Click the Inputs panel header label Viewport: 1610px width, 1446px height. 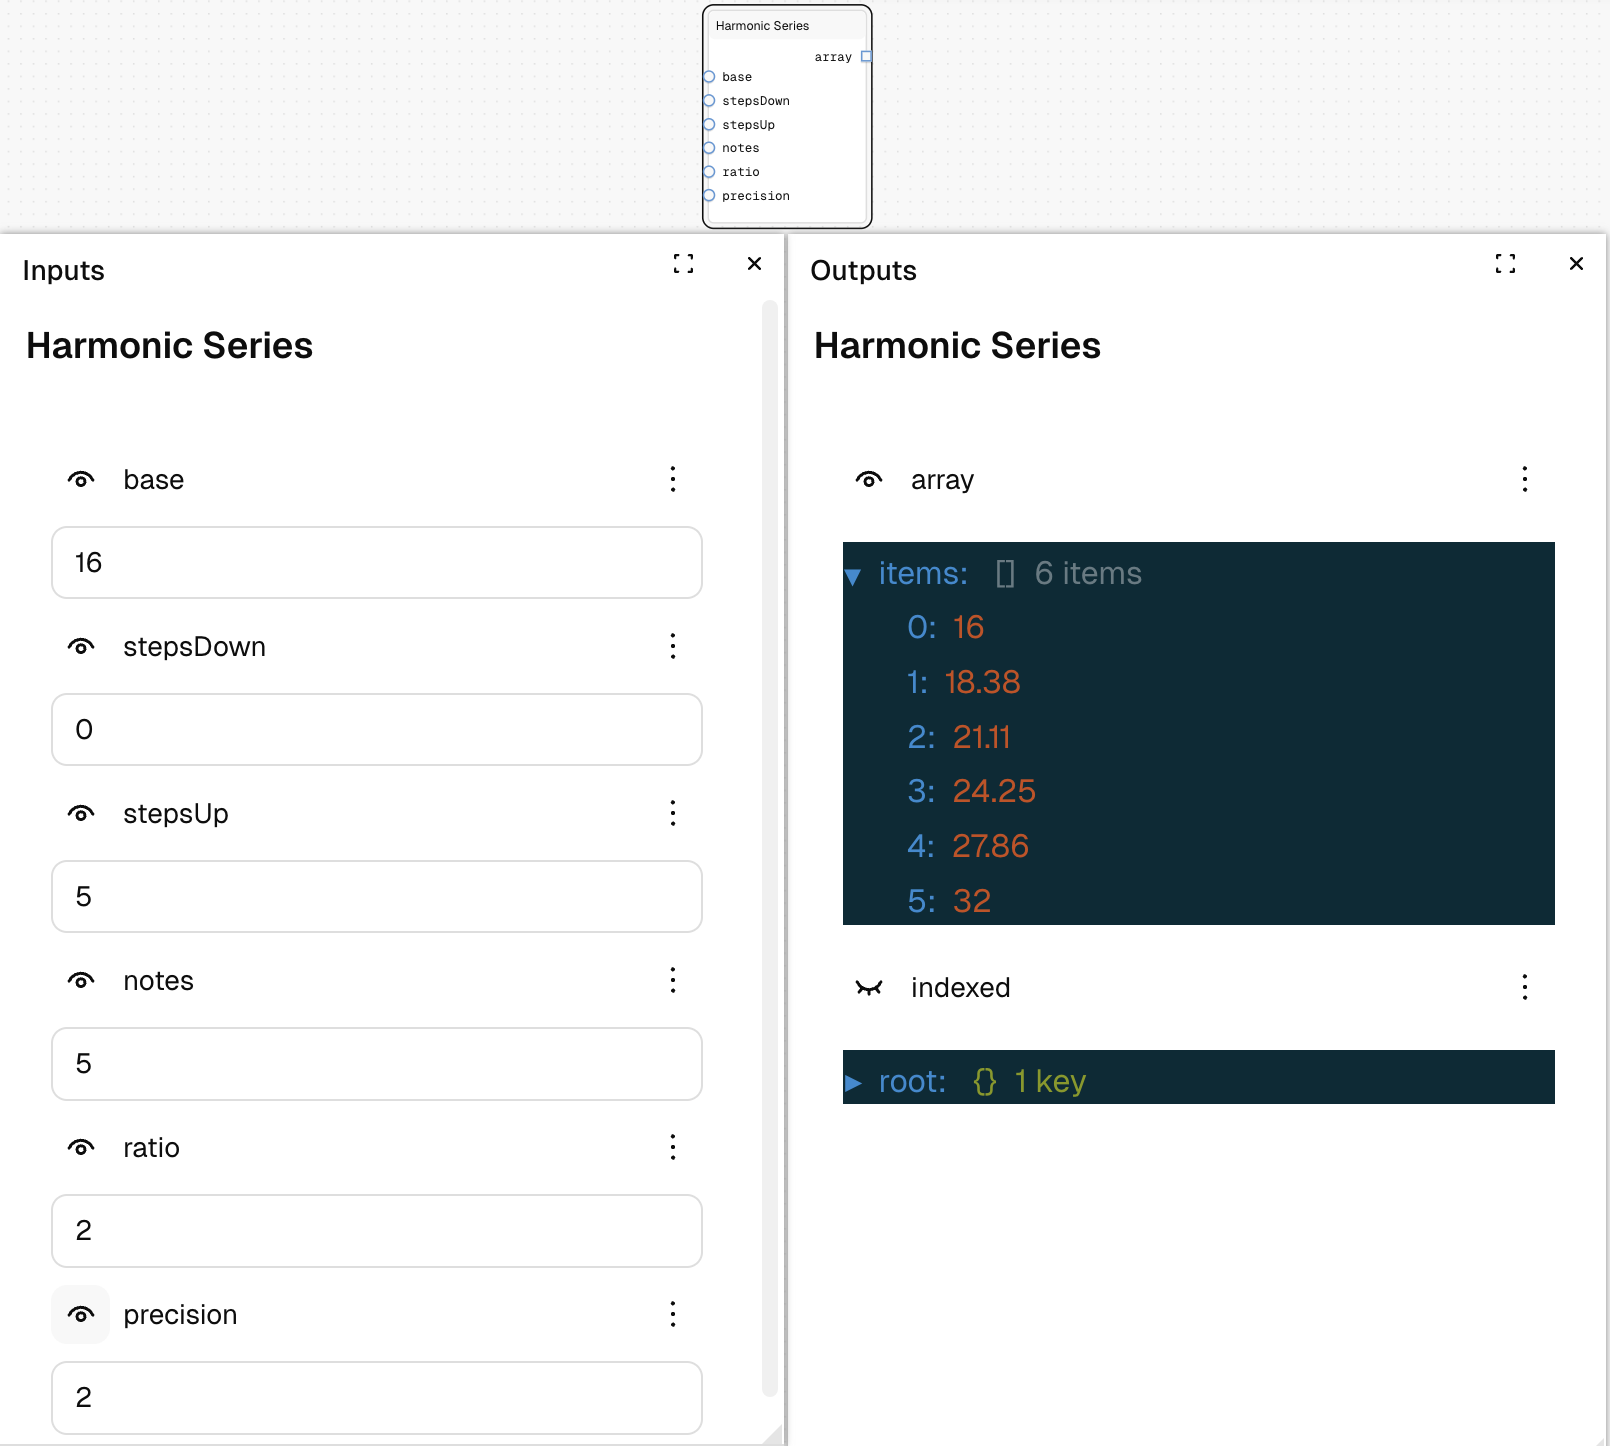click(64, 271)
